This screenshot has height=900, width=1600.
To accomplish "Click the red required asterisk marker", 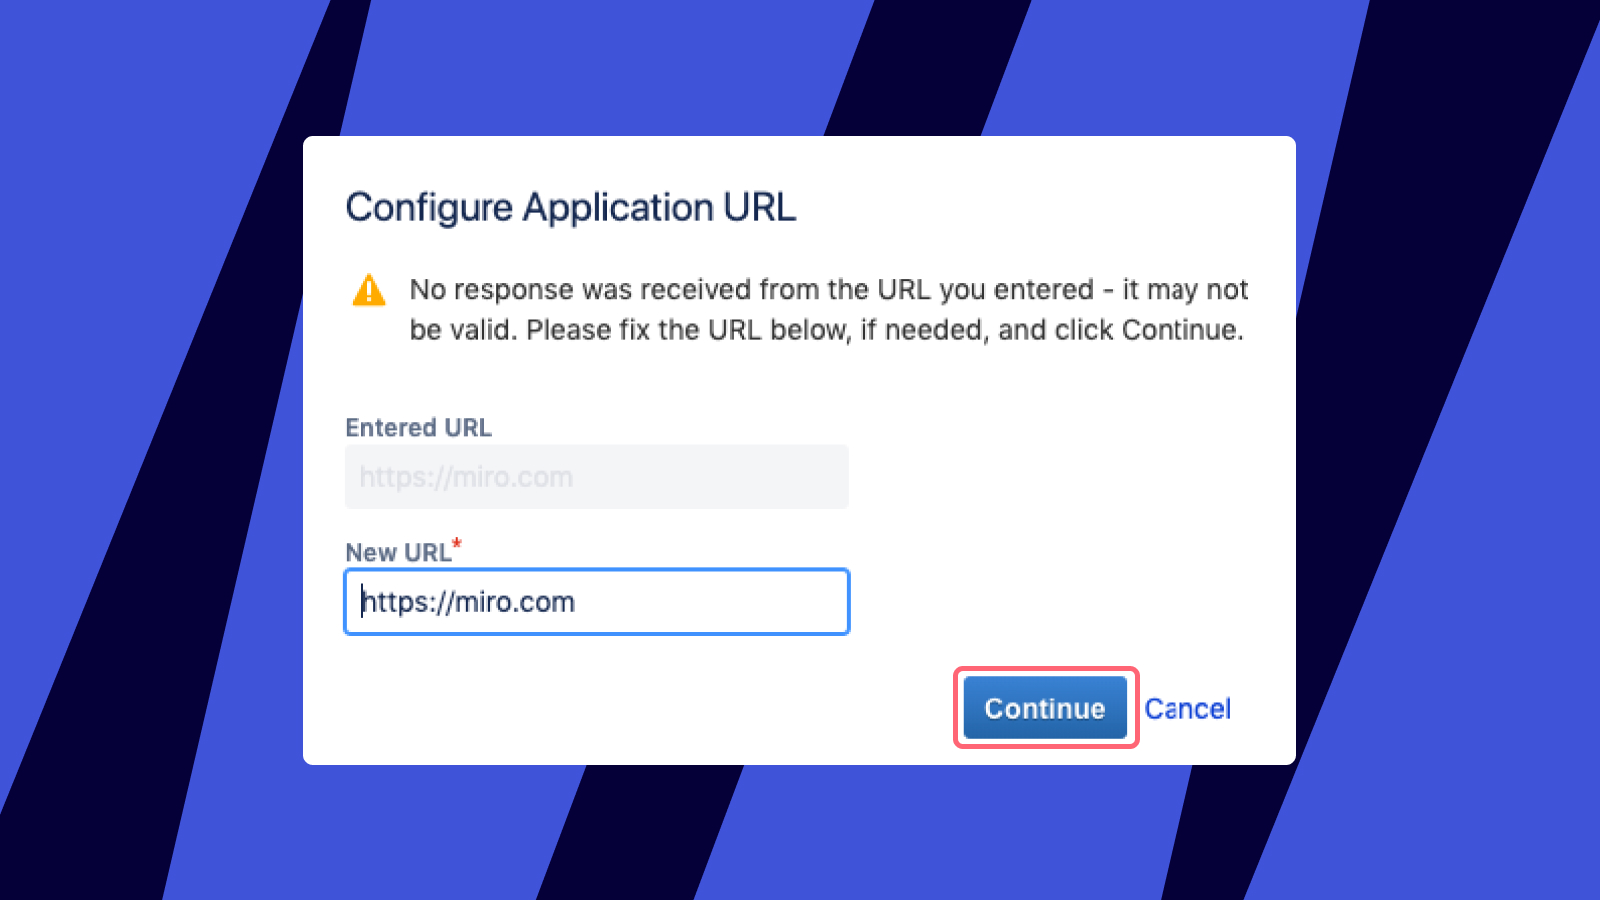I will tap(457, 543).
